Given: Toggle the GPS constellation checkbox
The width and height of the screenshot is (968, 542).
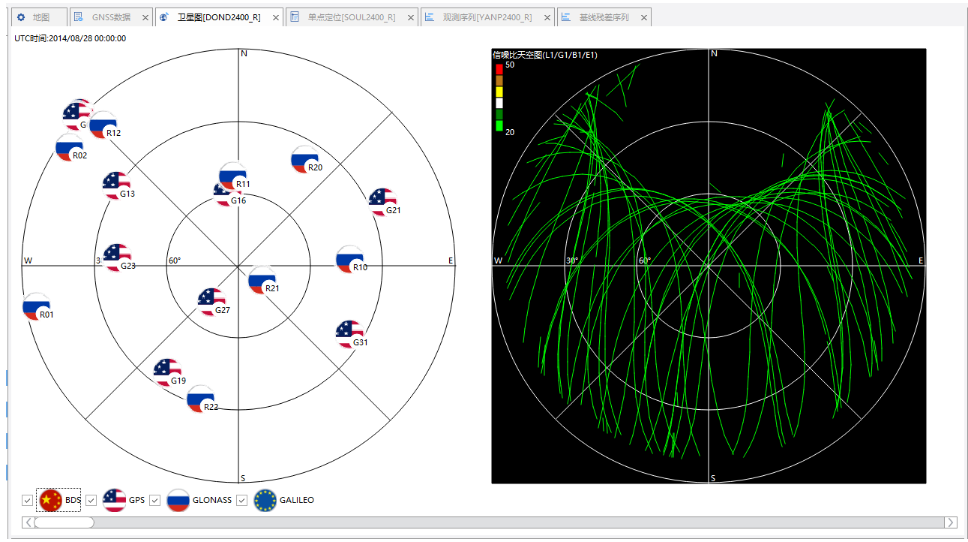Looking at the screenshot, I should [91, 500].
